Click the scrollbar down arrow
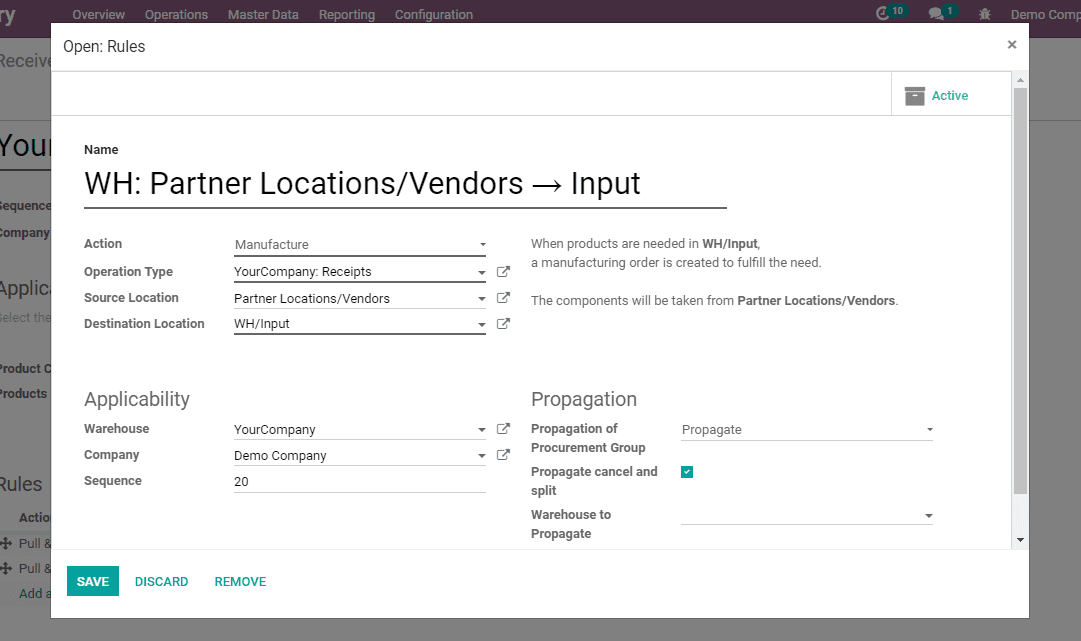The width and height of the screenshot is (1081, 641). tap(1020, 540)
